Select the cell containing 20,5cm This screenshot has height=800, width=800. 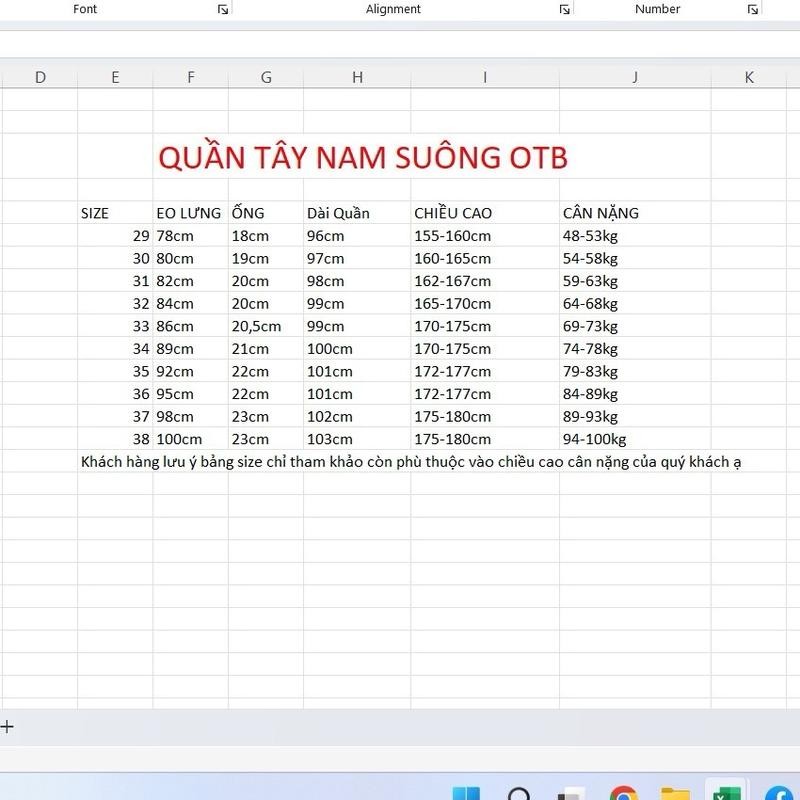click(x=256, y=326)
